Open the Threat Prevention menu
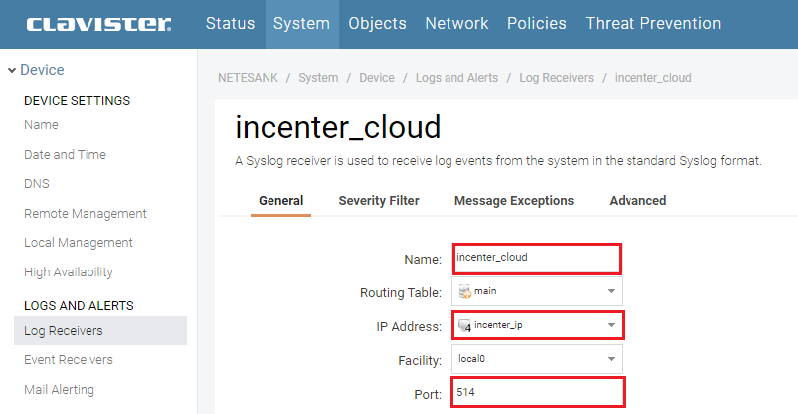 (653, 23)
